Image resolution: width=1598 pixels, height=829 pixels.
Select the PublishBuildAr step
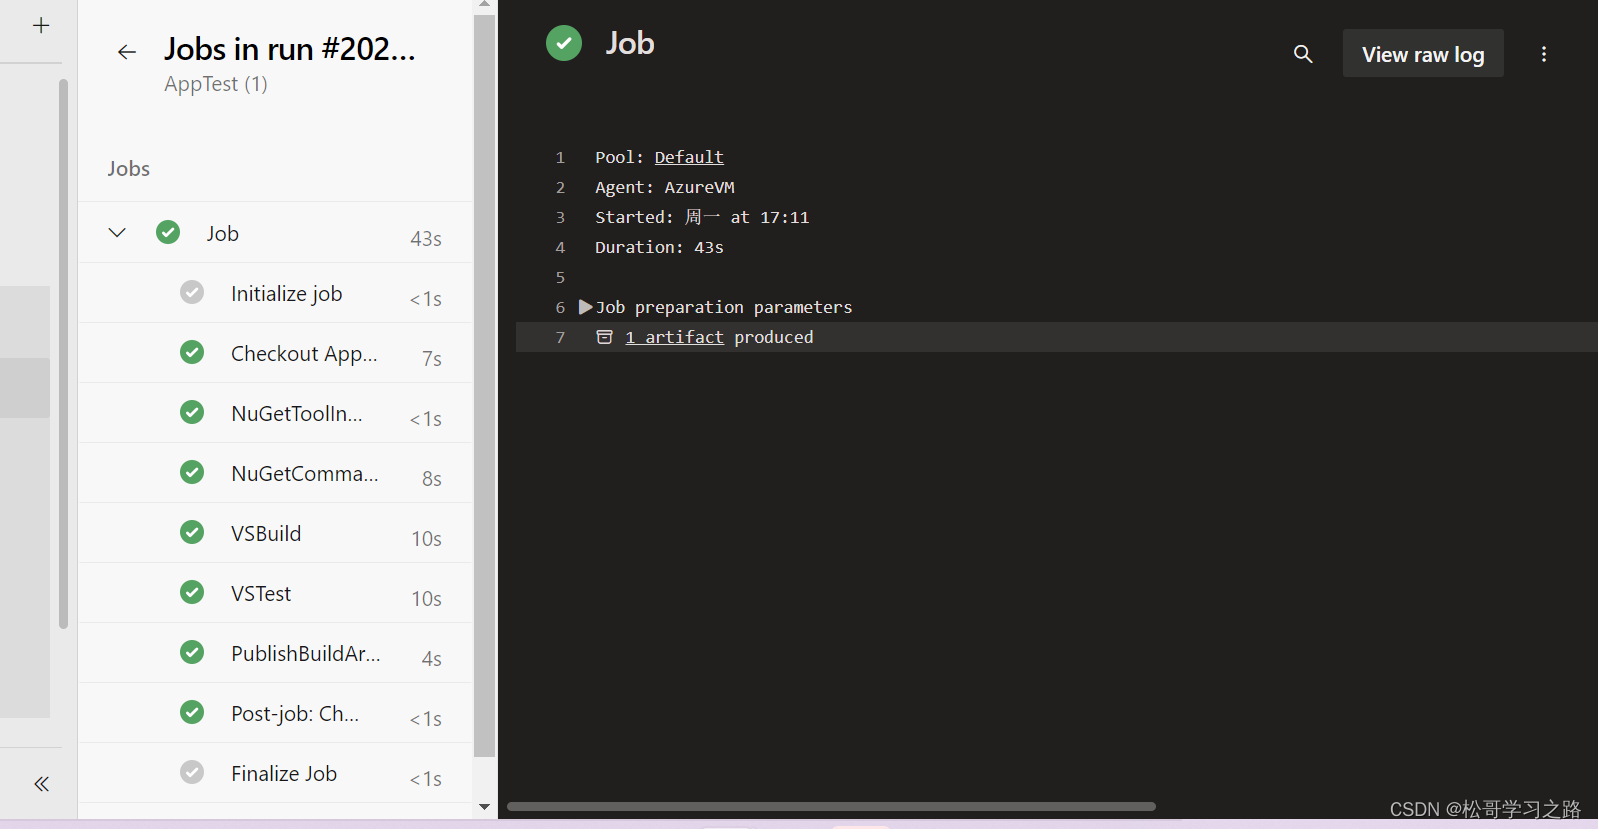pyautogui.click(x=275, y=653)
